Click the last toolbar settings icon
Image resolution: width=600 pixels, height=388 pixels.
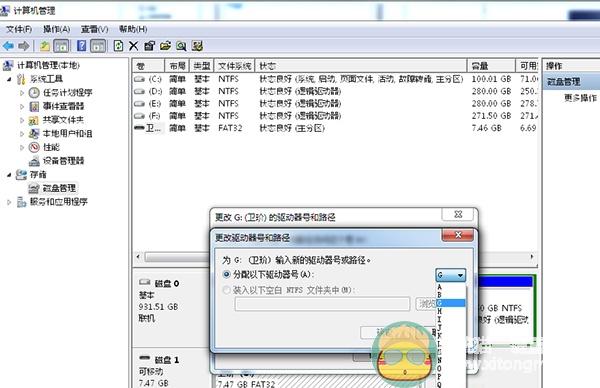(x=197, y=46)
